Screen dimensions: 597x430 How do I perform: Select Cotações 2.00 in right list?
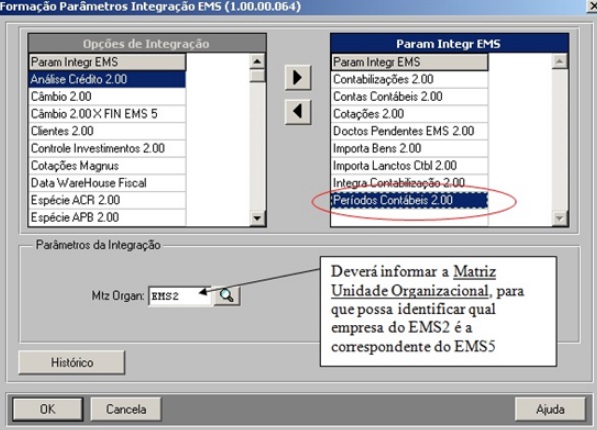[410, 113]
